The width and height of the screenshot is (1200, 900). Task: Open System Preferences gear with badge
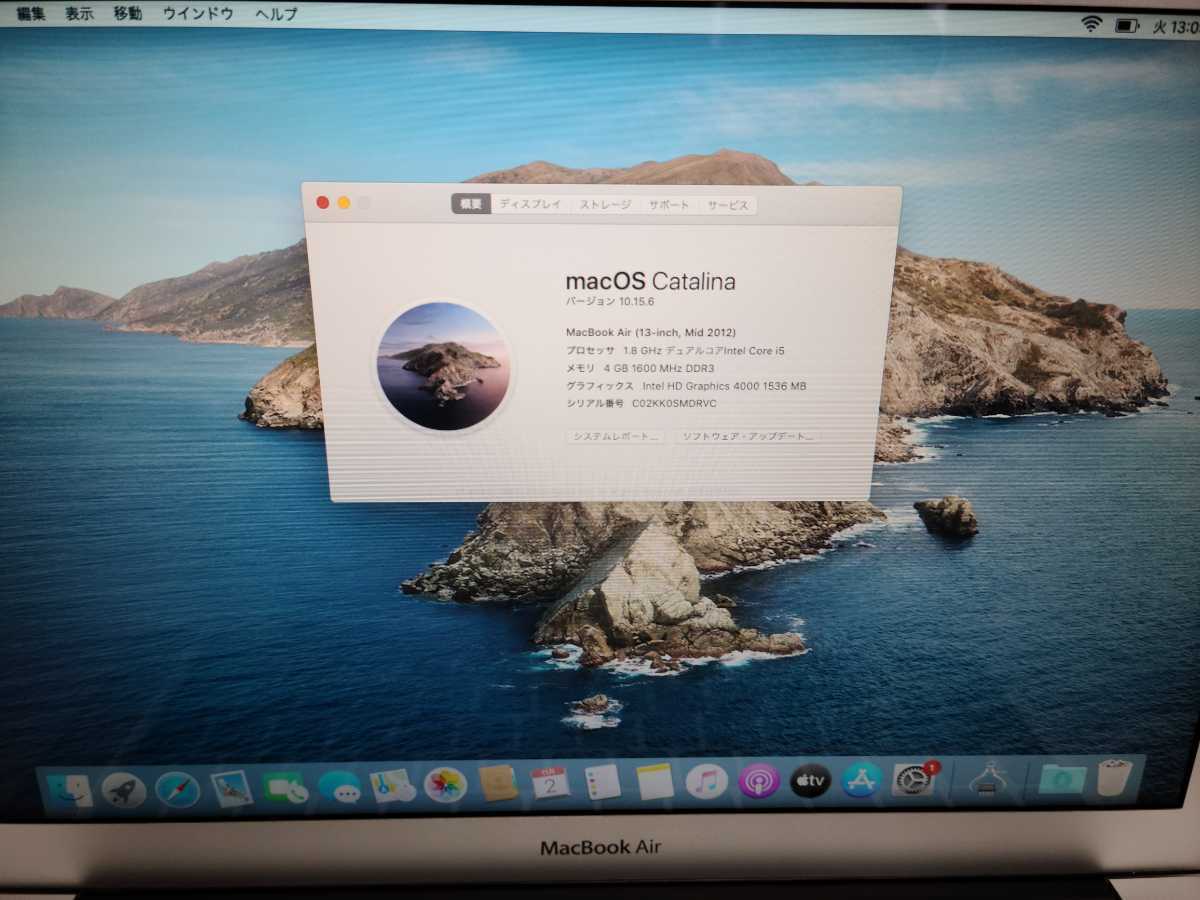[x=914, y=778]
